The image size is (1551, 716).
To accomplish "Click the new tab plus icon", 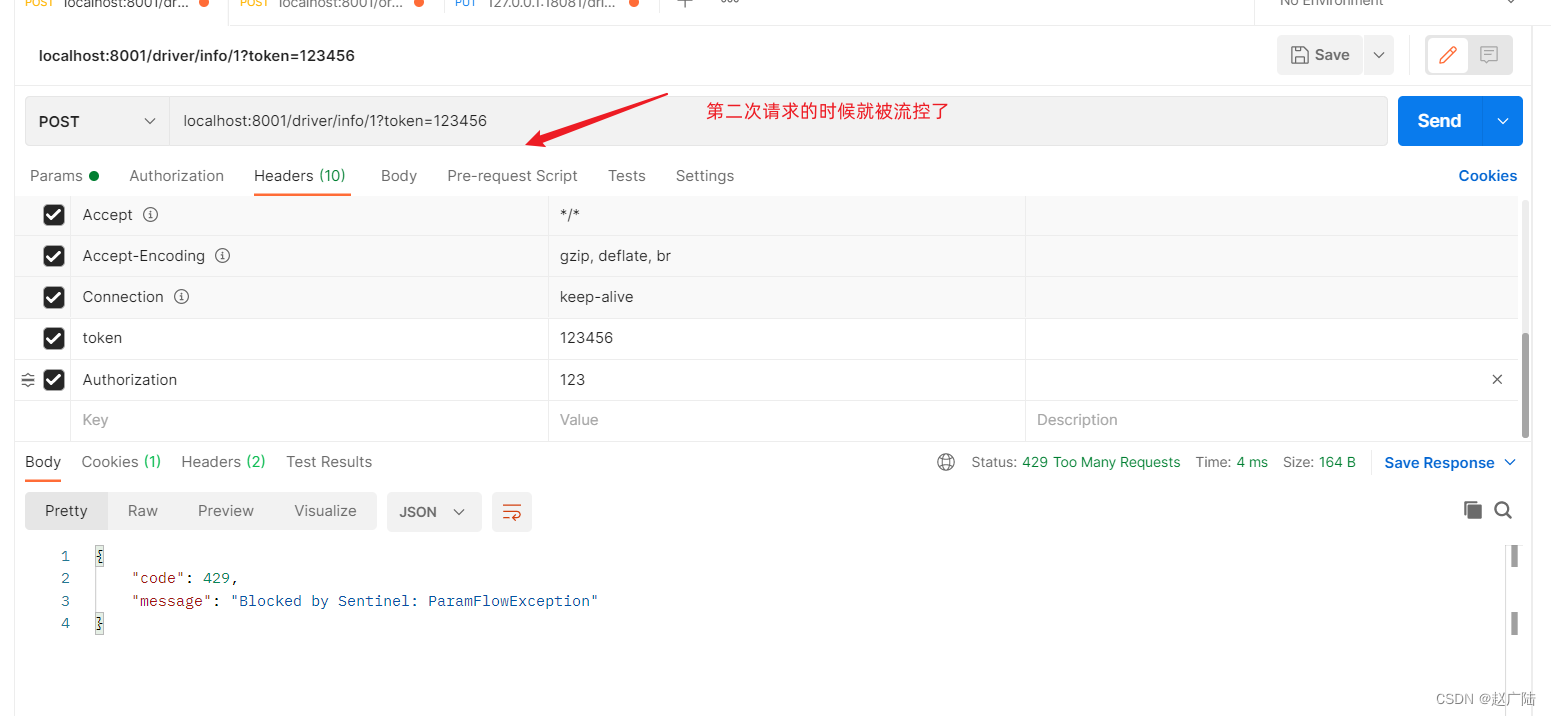I will 684,3.
